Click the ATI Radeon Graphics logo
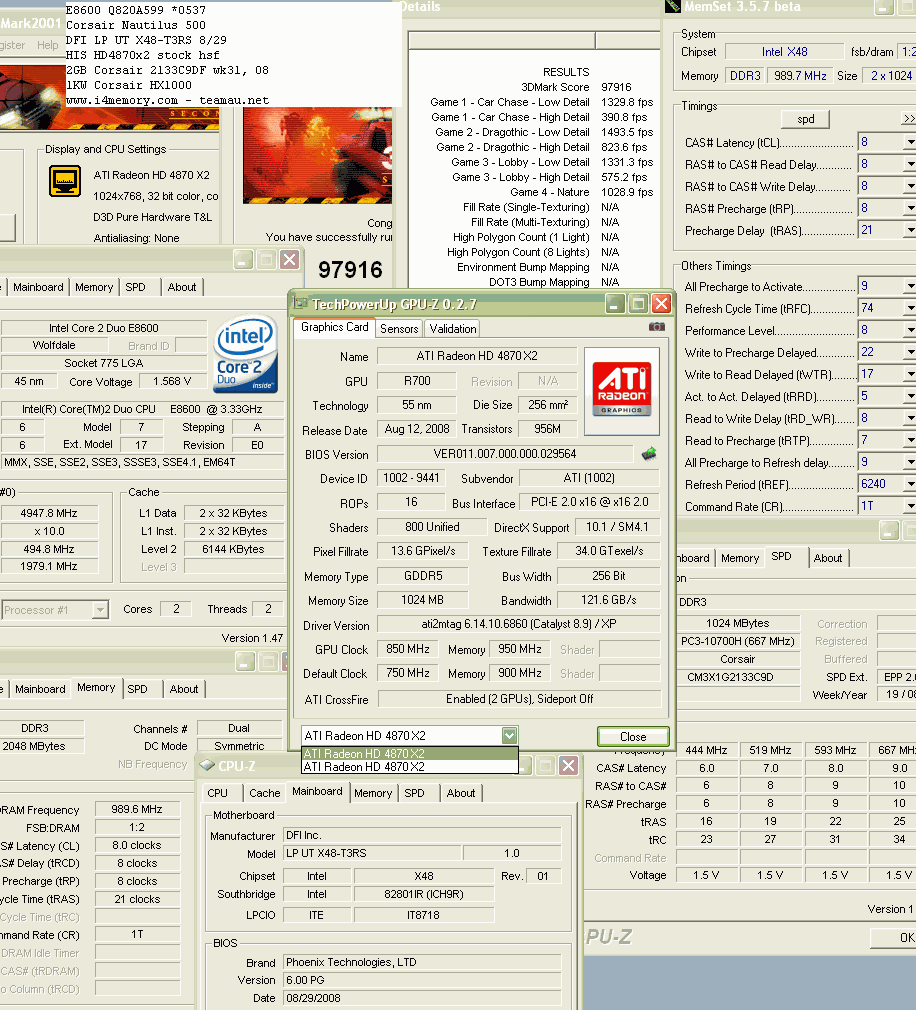This screenshot has width=916, height=1010. (622, 391)
